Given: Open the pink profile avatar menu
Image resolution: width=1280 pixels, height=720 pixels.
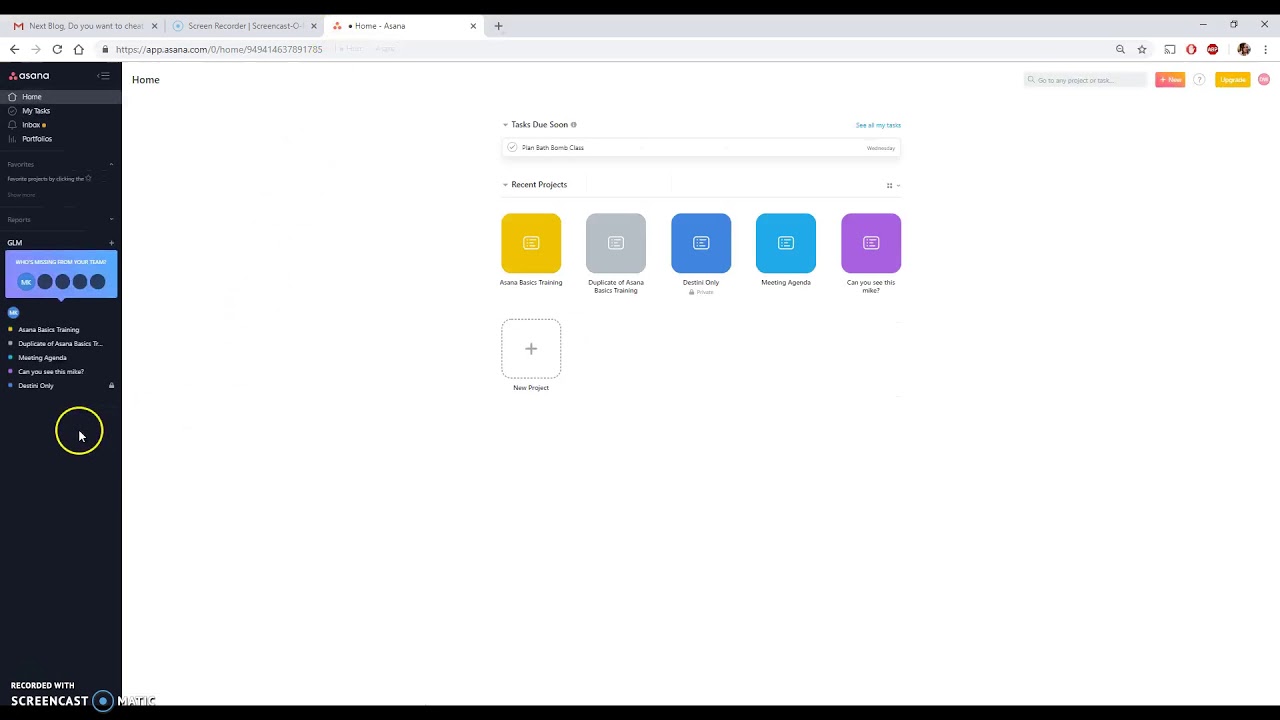Looking at the screenshot, I should tap(1264, 80).
